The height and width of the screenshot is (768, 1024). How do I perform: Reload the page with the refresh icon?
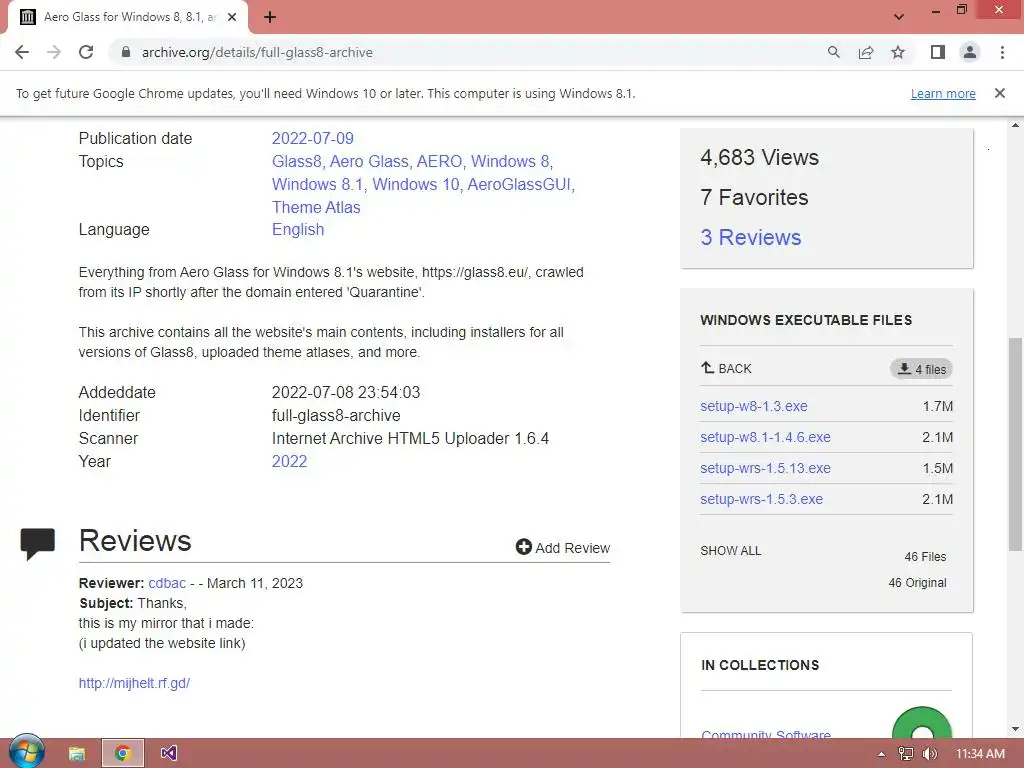coord(86,52)
